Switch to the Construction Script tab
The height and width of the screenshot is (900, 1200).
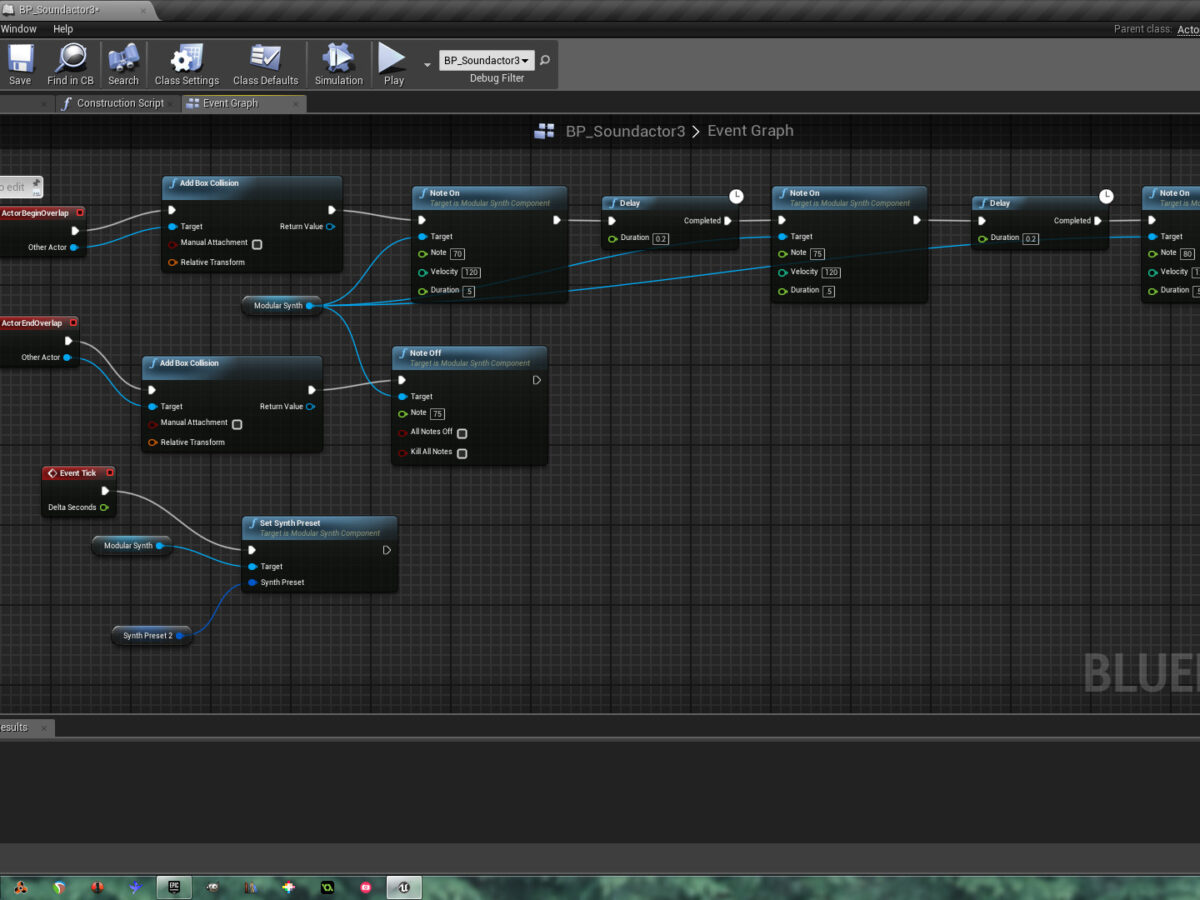pyautogui.click(x=119, y=103)
